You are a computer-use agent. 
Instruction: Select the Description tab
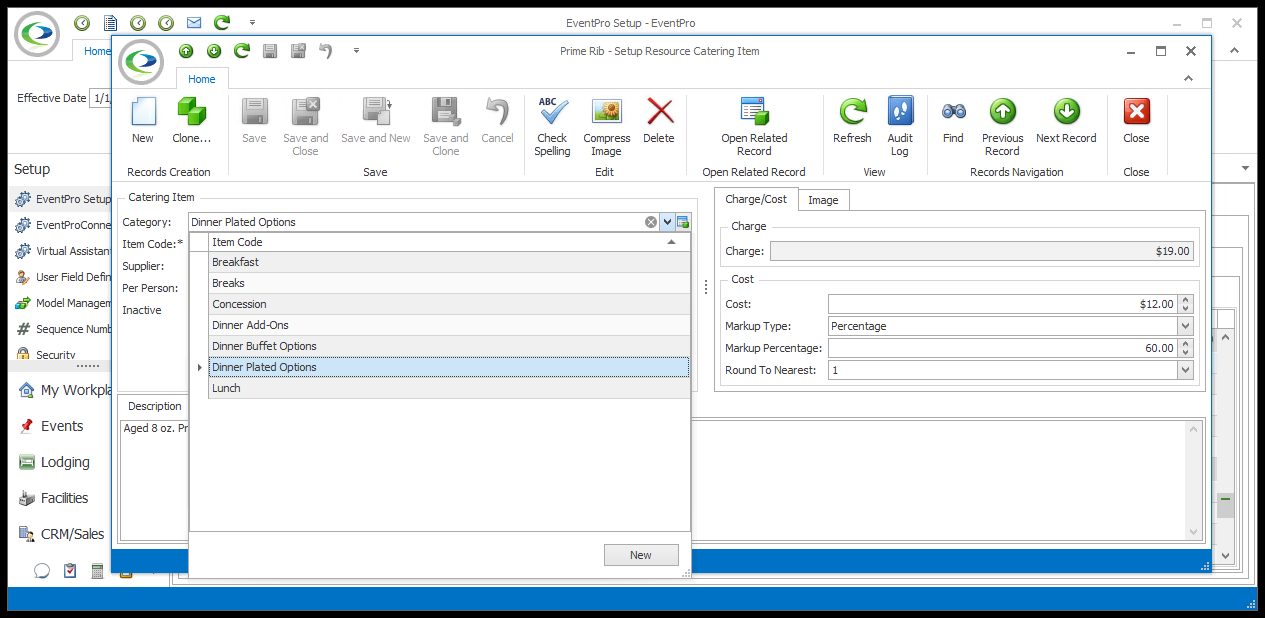point(155,406)
